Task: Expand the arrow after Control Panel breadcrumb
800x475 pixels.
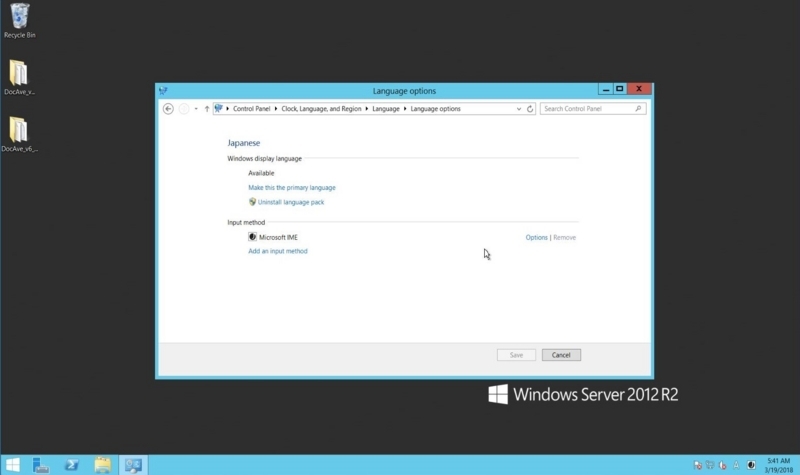Action: coord(276,109)
